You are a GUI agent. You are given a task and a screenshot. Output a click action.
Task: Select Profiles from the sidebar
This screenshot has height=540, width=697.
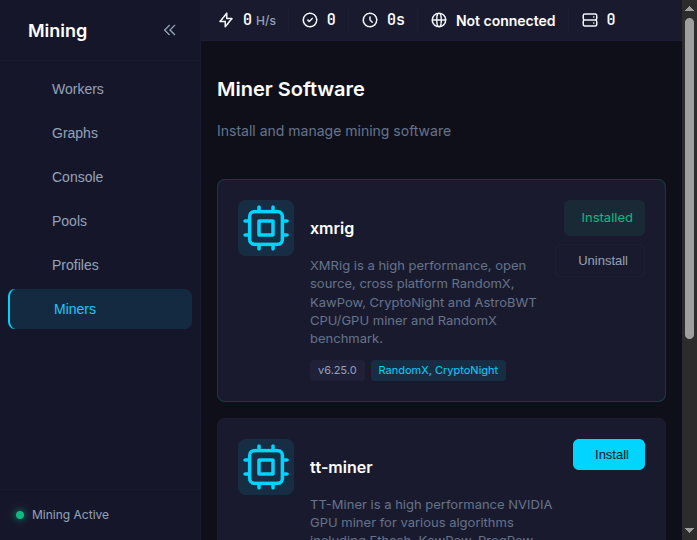pyautogui.click(x=75, y=265)
